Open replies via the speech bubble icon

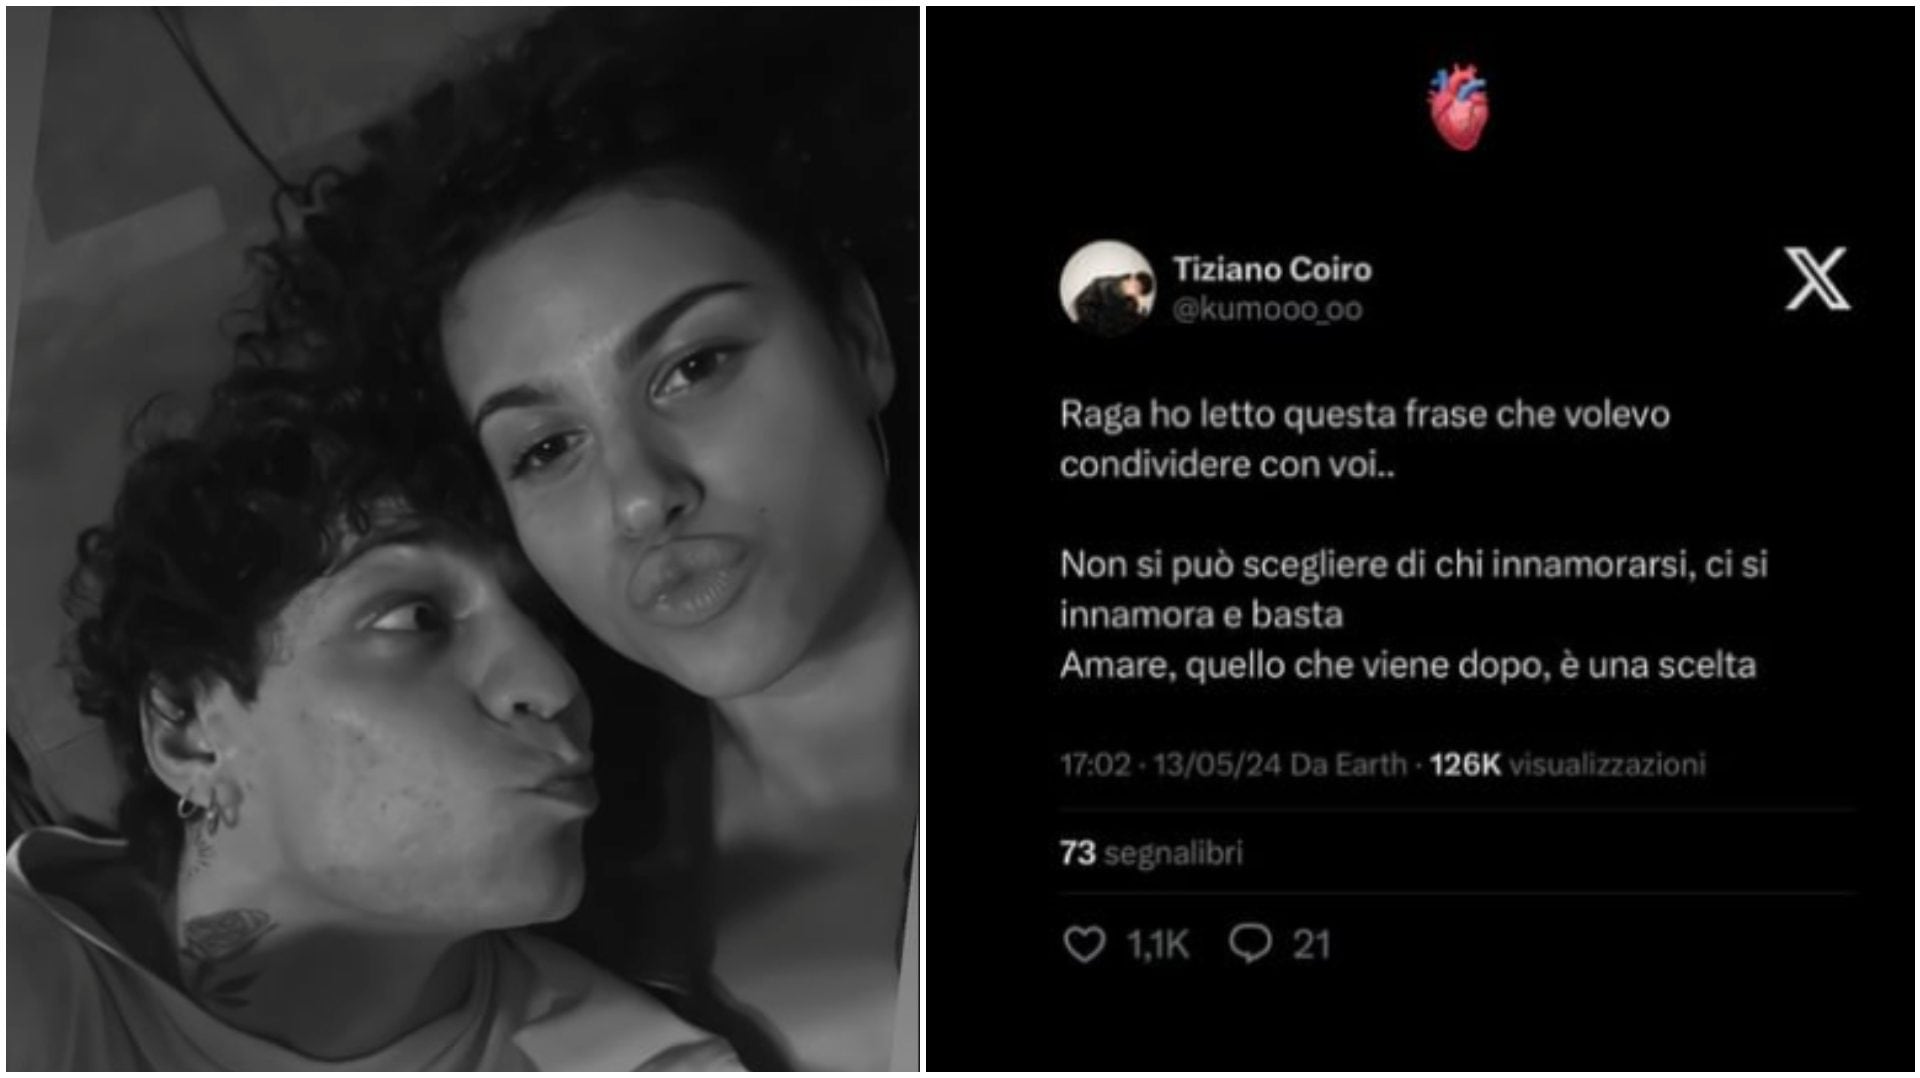pyautogui.click(x=1249, y=944)
